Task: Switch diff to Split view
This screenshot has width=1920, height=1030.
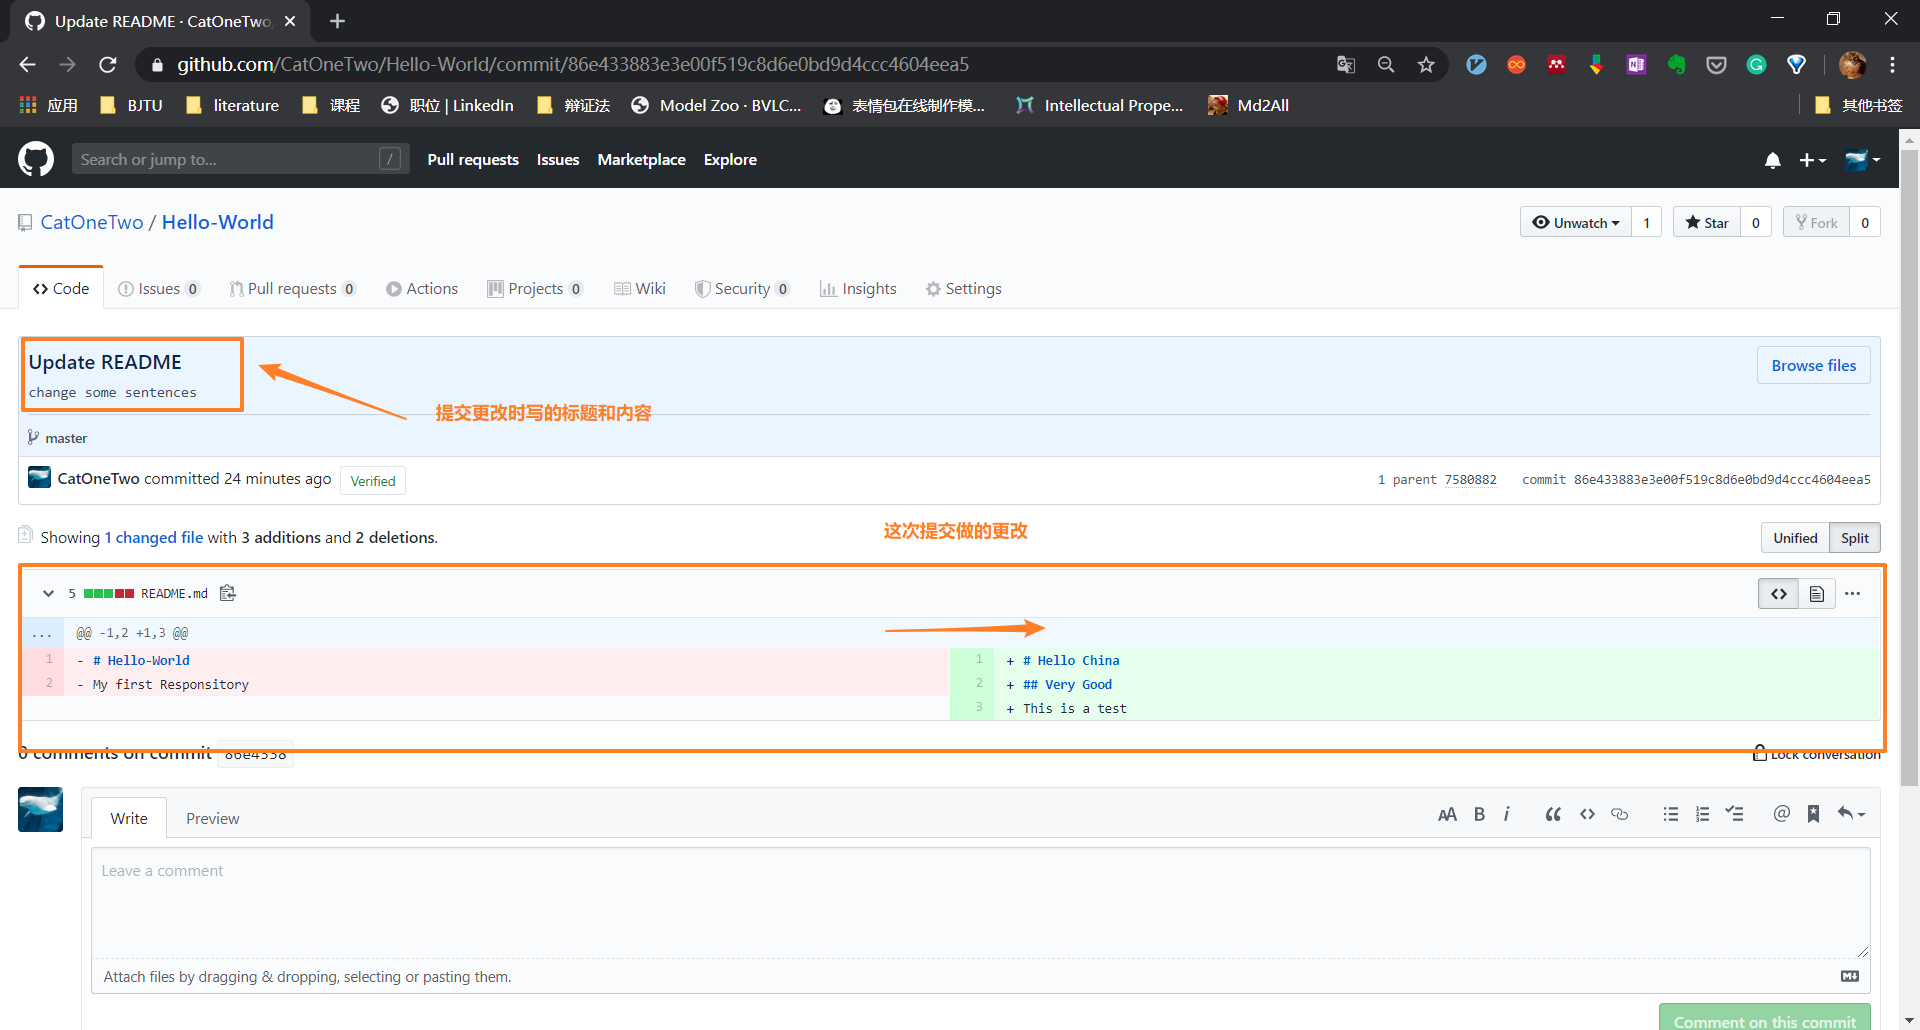Action: 1854,538
